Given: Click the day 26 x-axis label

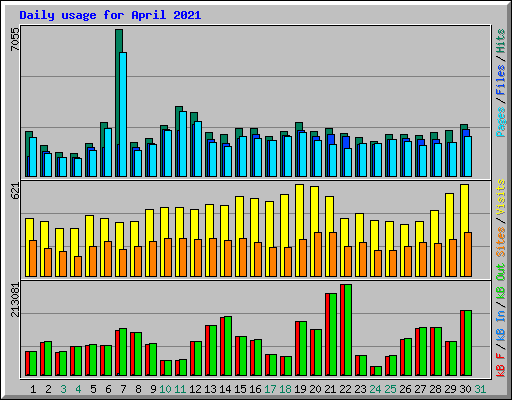Looking at the screenshot, I should point(405,389).
